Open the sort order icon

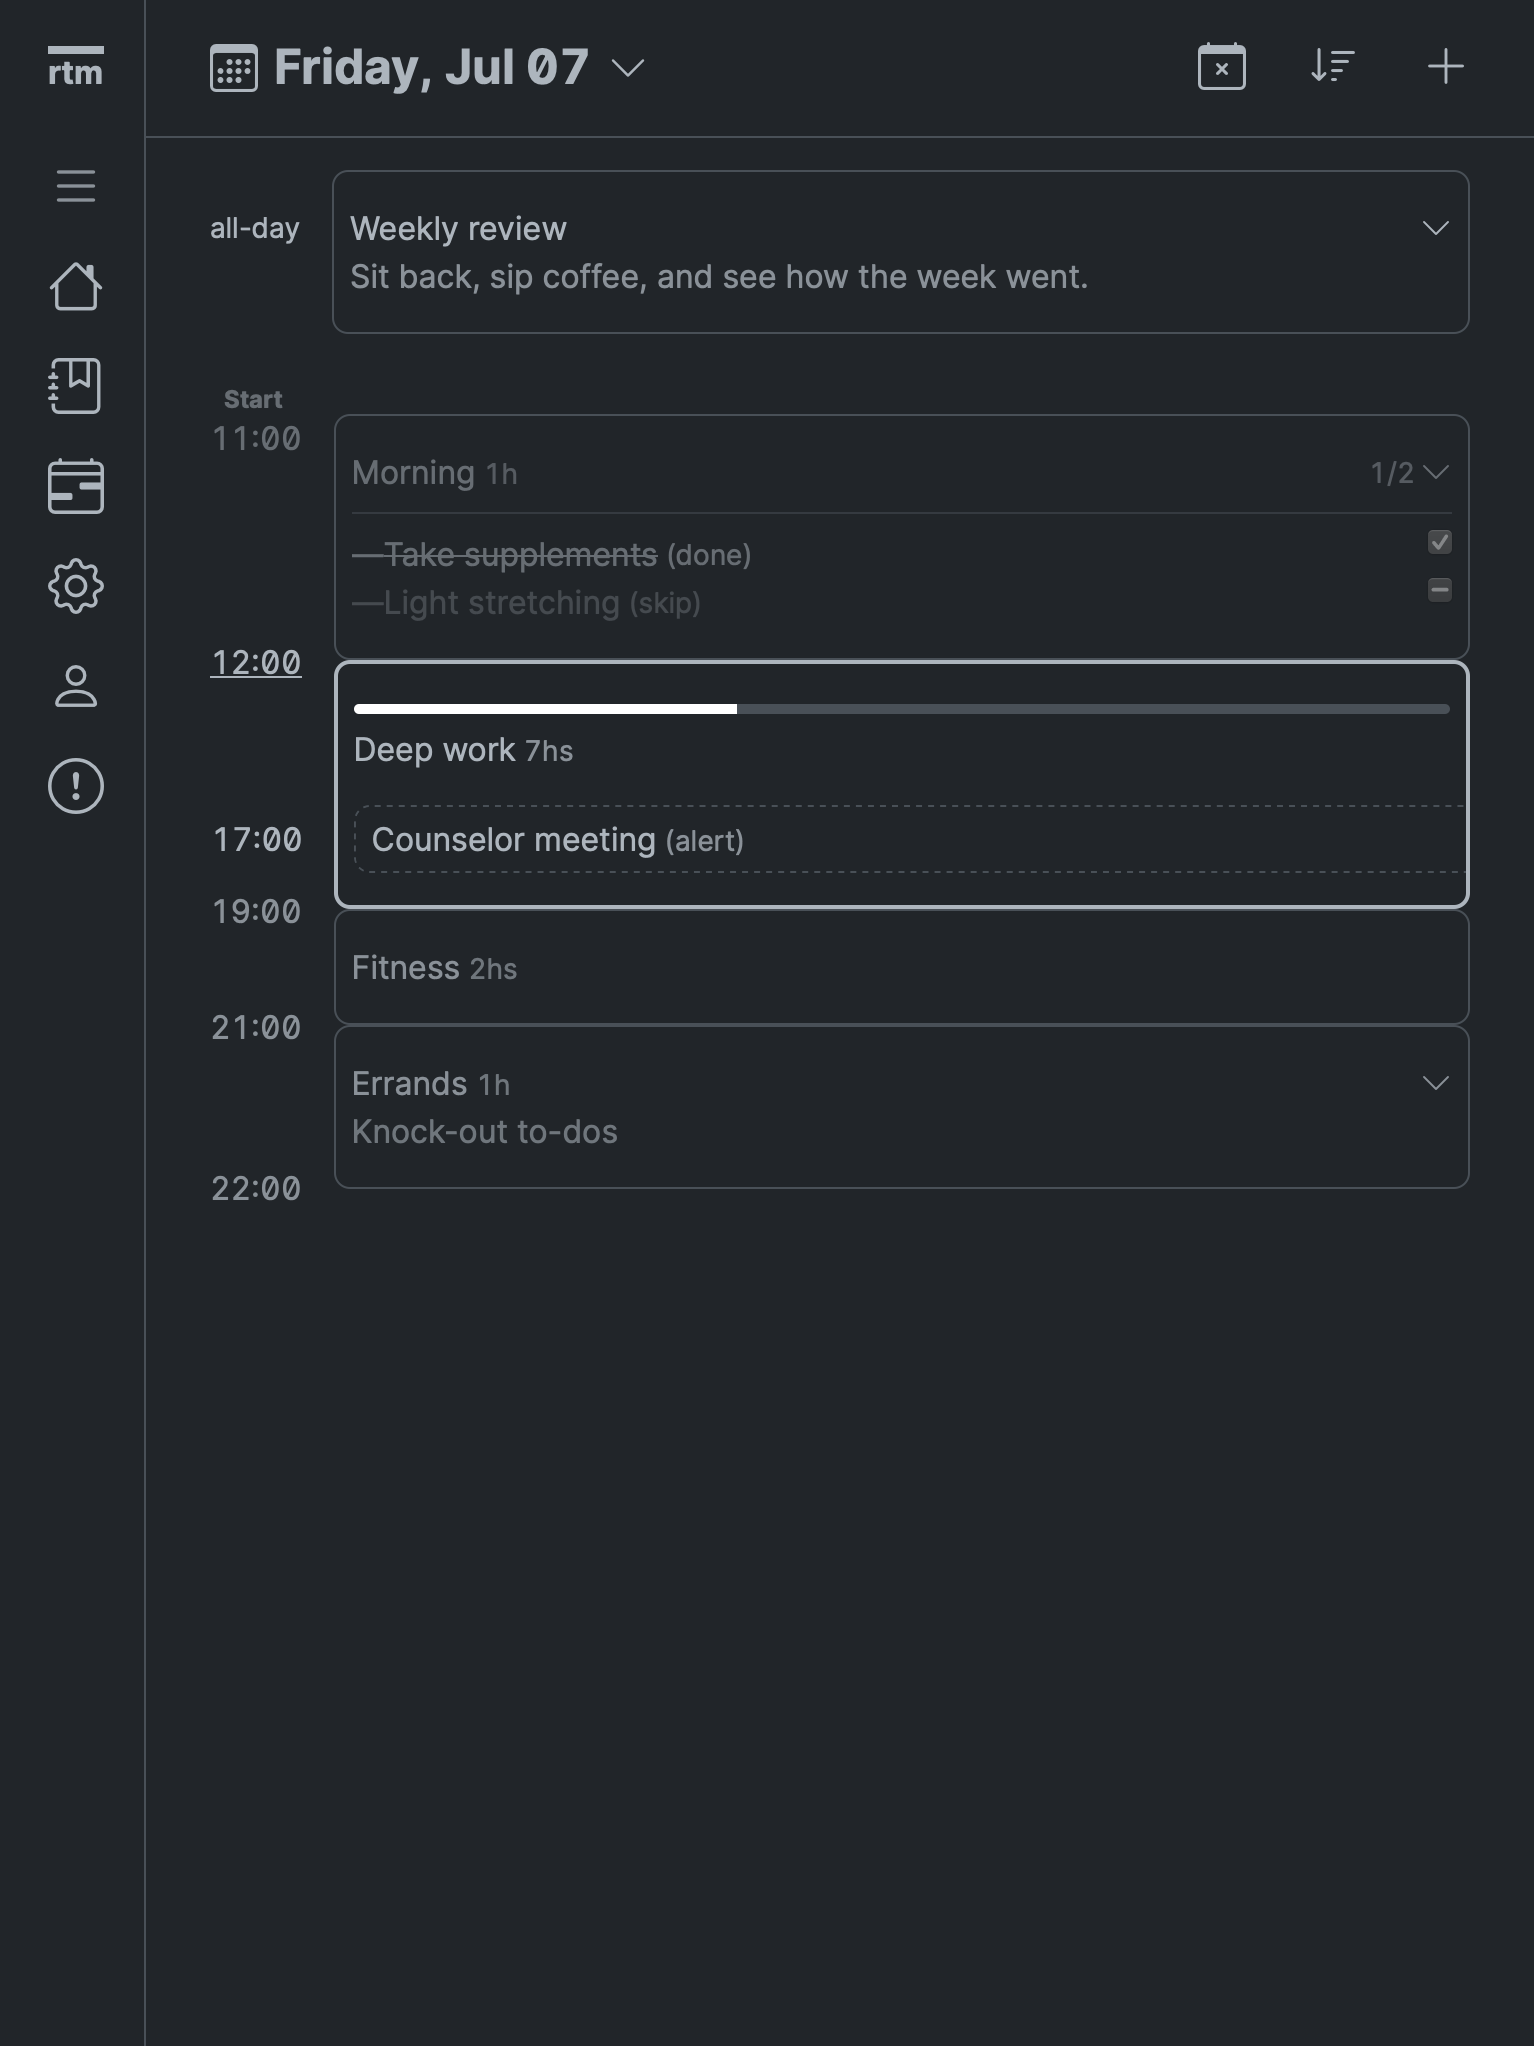[1332, 67]
